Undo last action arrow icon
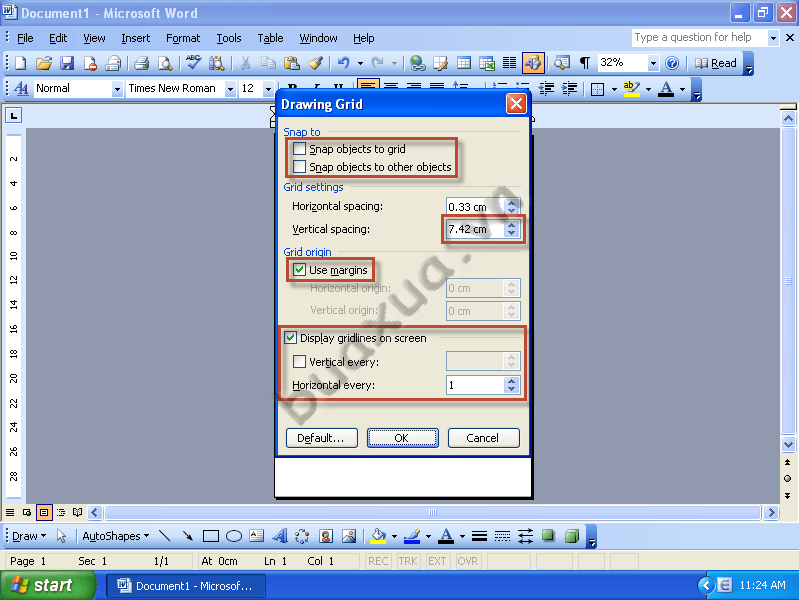The height and width of the screenshot is (600, 799). pyautogui.click(x=343, y=63)
